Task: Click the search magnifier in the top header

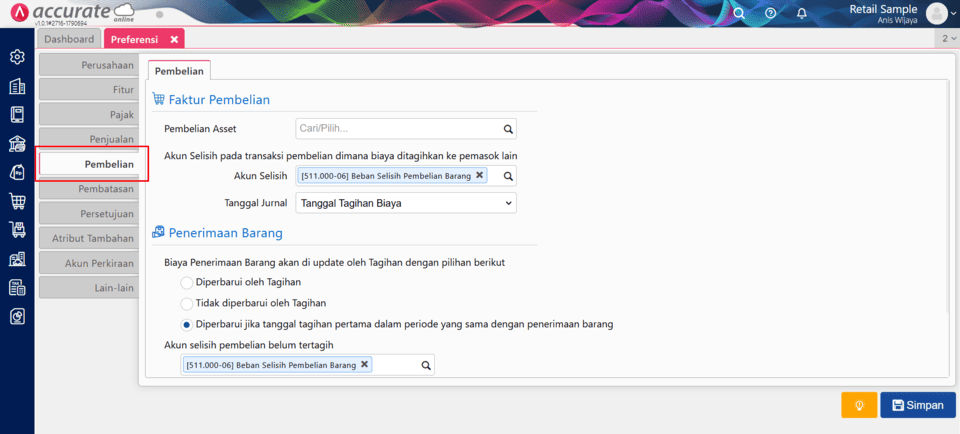Action: tap(739, 13)
